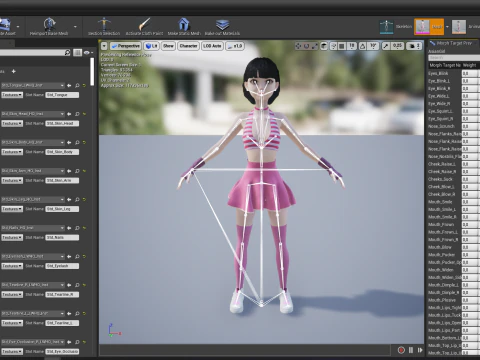Open the x1.0 playback speed menu
The width and height of the screenshot is (480, 360).
click(x=235, y=46)
